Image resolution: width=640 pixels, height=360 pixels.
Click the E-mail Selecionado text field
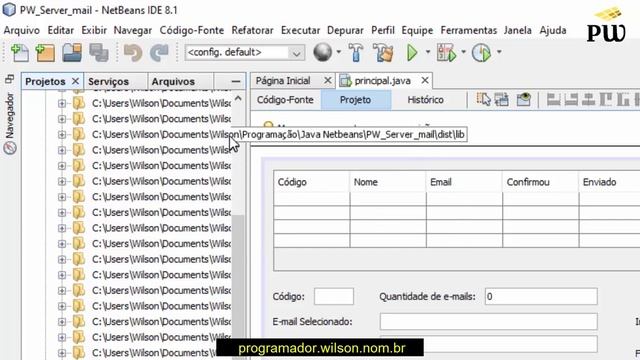(489, 322)
